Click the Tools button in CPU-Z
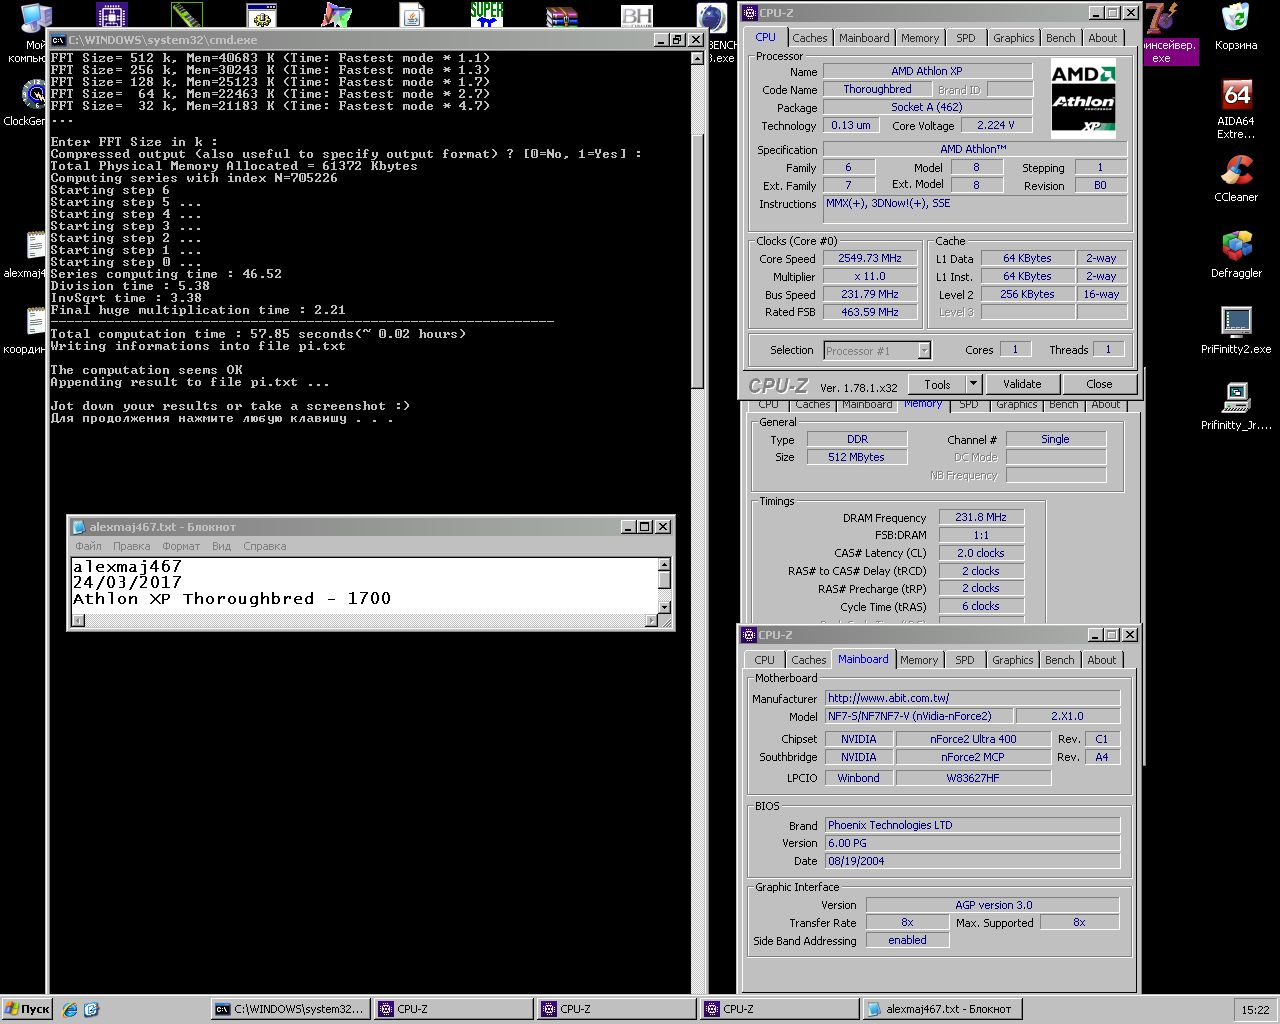The image size is (1280, 1024). (x=937, y=384)
